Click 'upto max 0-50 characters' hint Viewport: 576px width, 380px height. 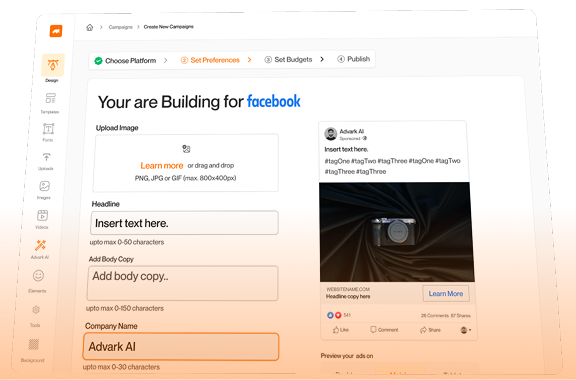[x=127, y=242]
